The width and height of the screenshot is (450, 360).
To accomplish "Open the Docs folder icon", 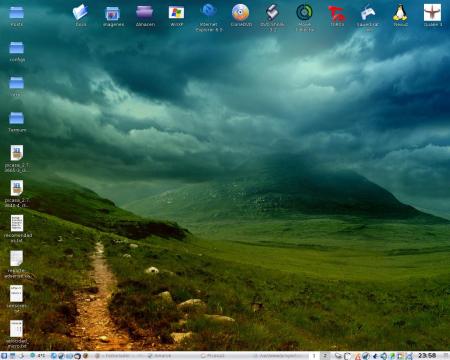I will (80, 12).
